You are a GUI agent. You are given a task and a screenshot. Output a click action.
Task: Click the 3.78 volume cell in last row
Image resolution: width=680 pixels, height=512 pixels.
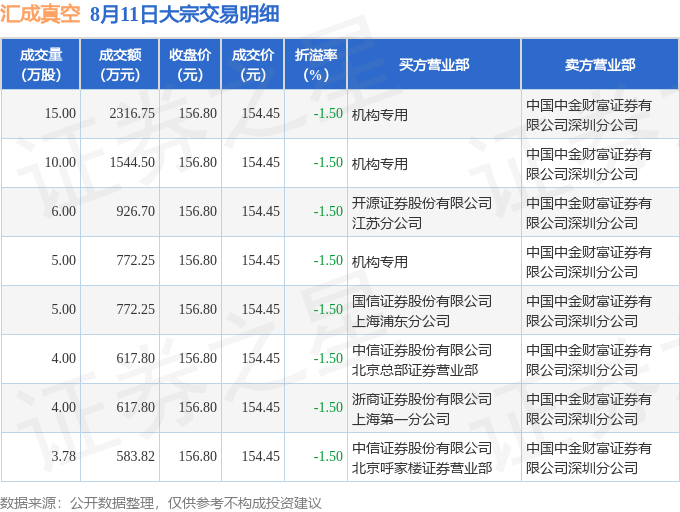[41, 457]
